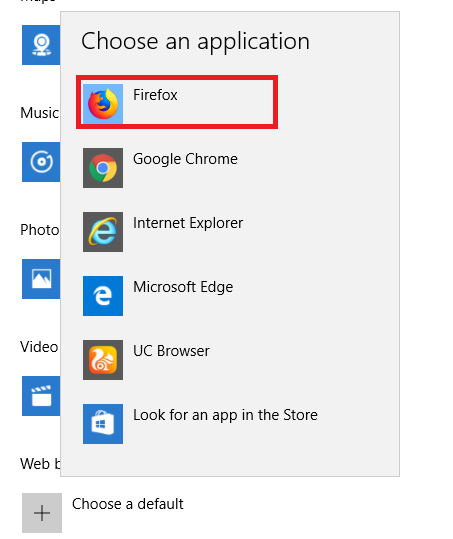Click Choose a default text
The width and height of the screenshot is (453, 539).
[x=128, y=504]
